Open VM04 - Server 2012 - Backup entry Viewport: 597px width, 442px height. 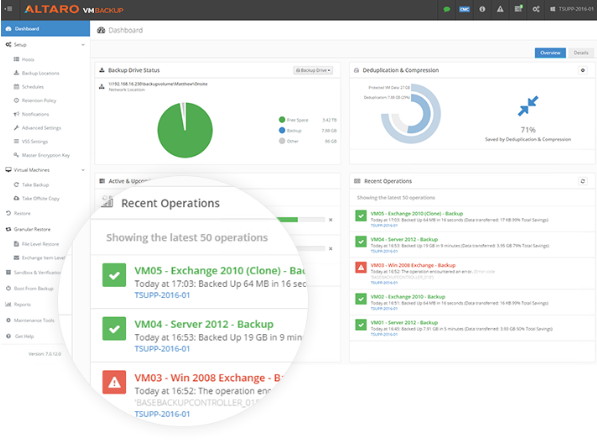(404, 239)
